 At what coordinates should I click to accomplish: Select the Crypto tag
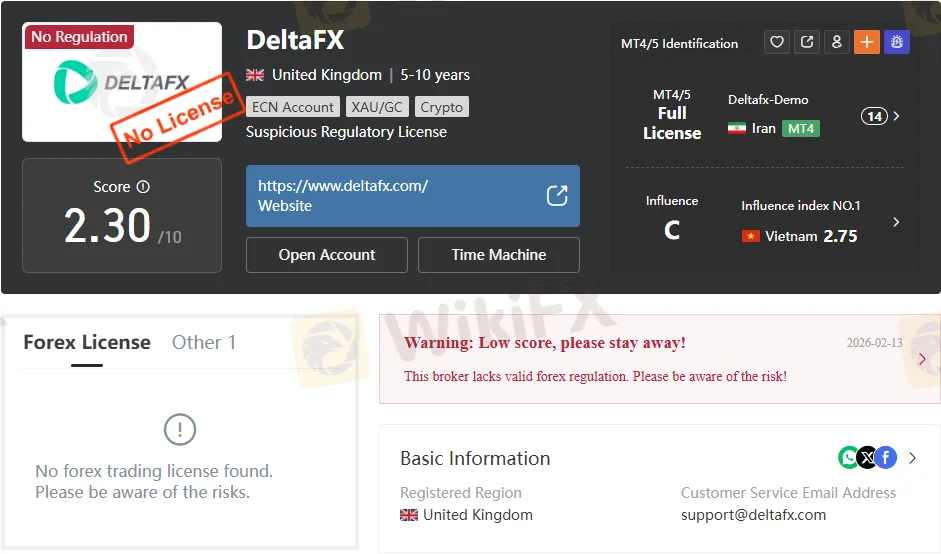point(442,107)
